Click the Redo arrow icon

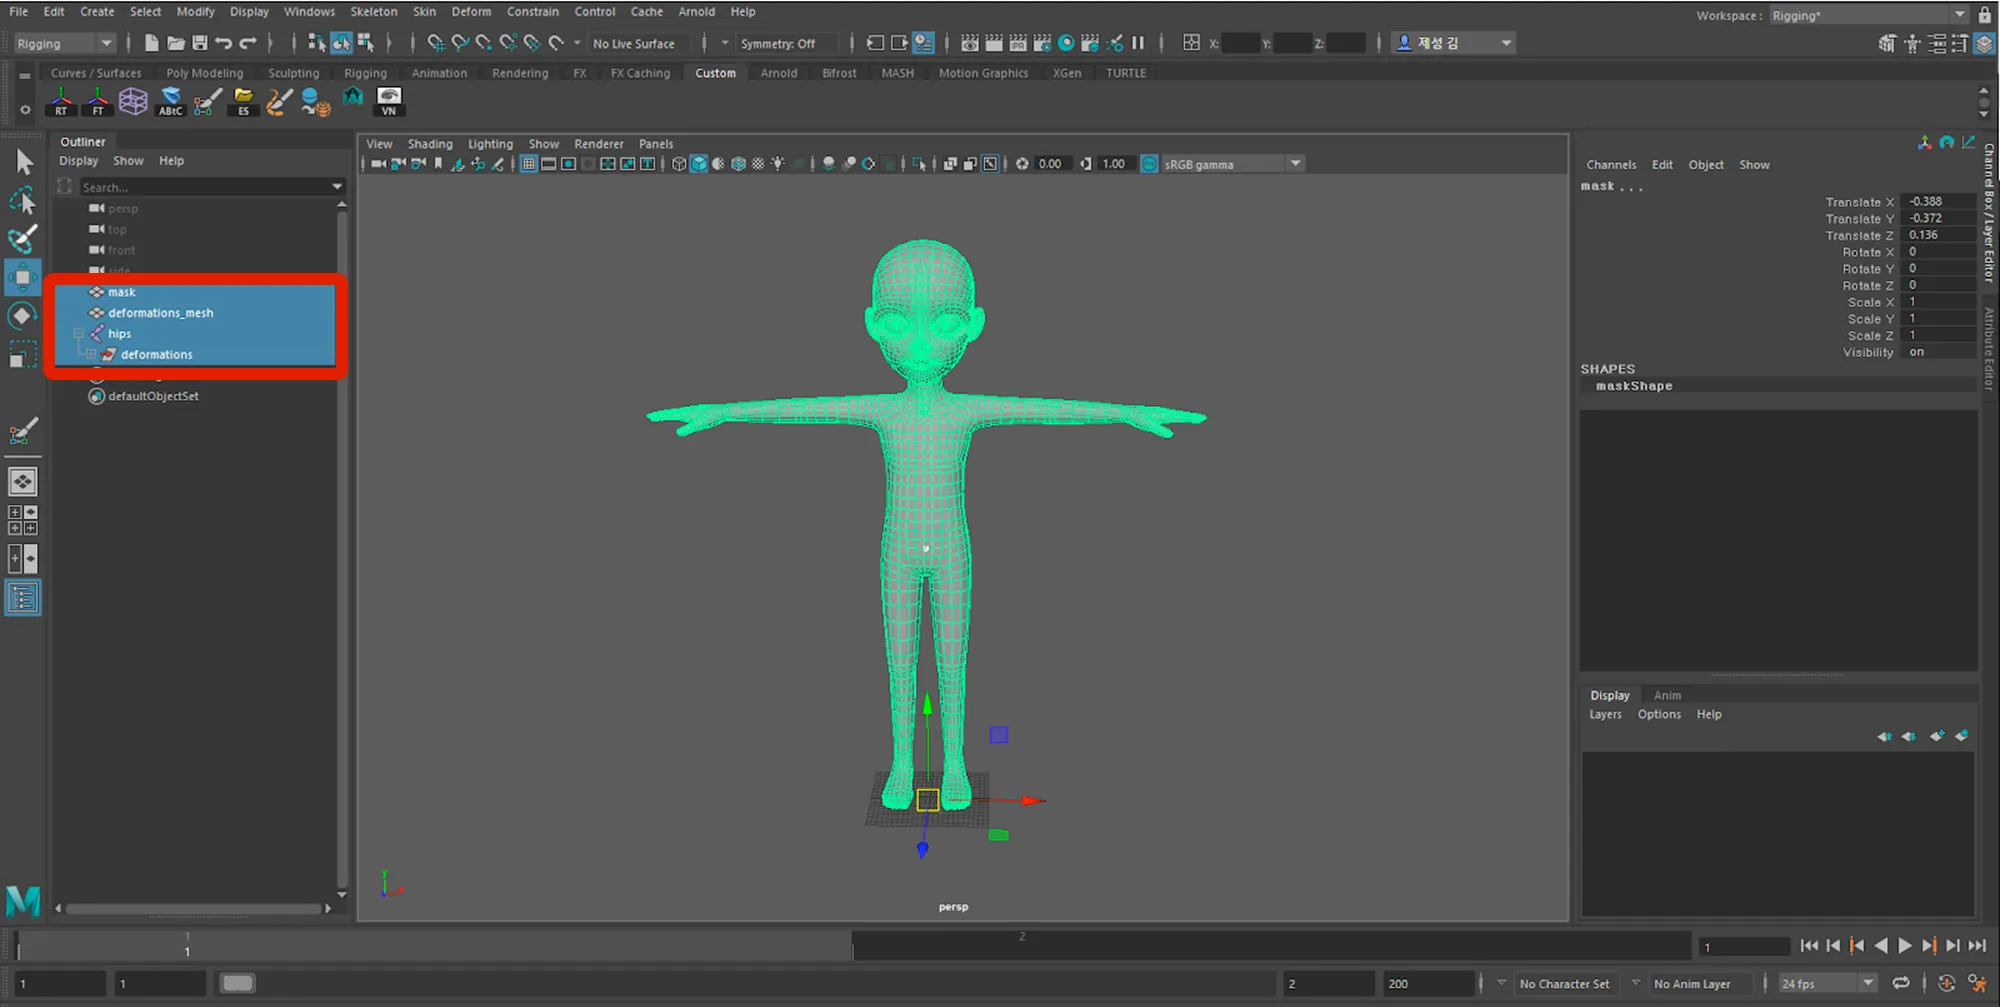point(248,43)
